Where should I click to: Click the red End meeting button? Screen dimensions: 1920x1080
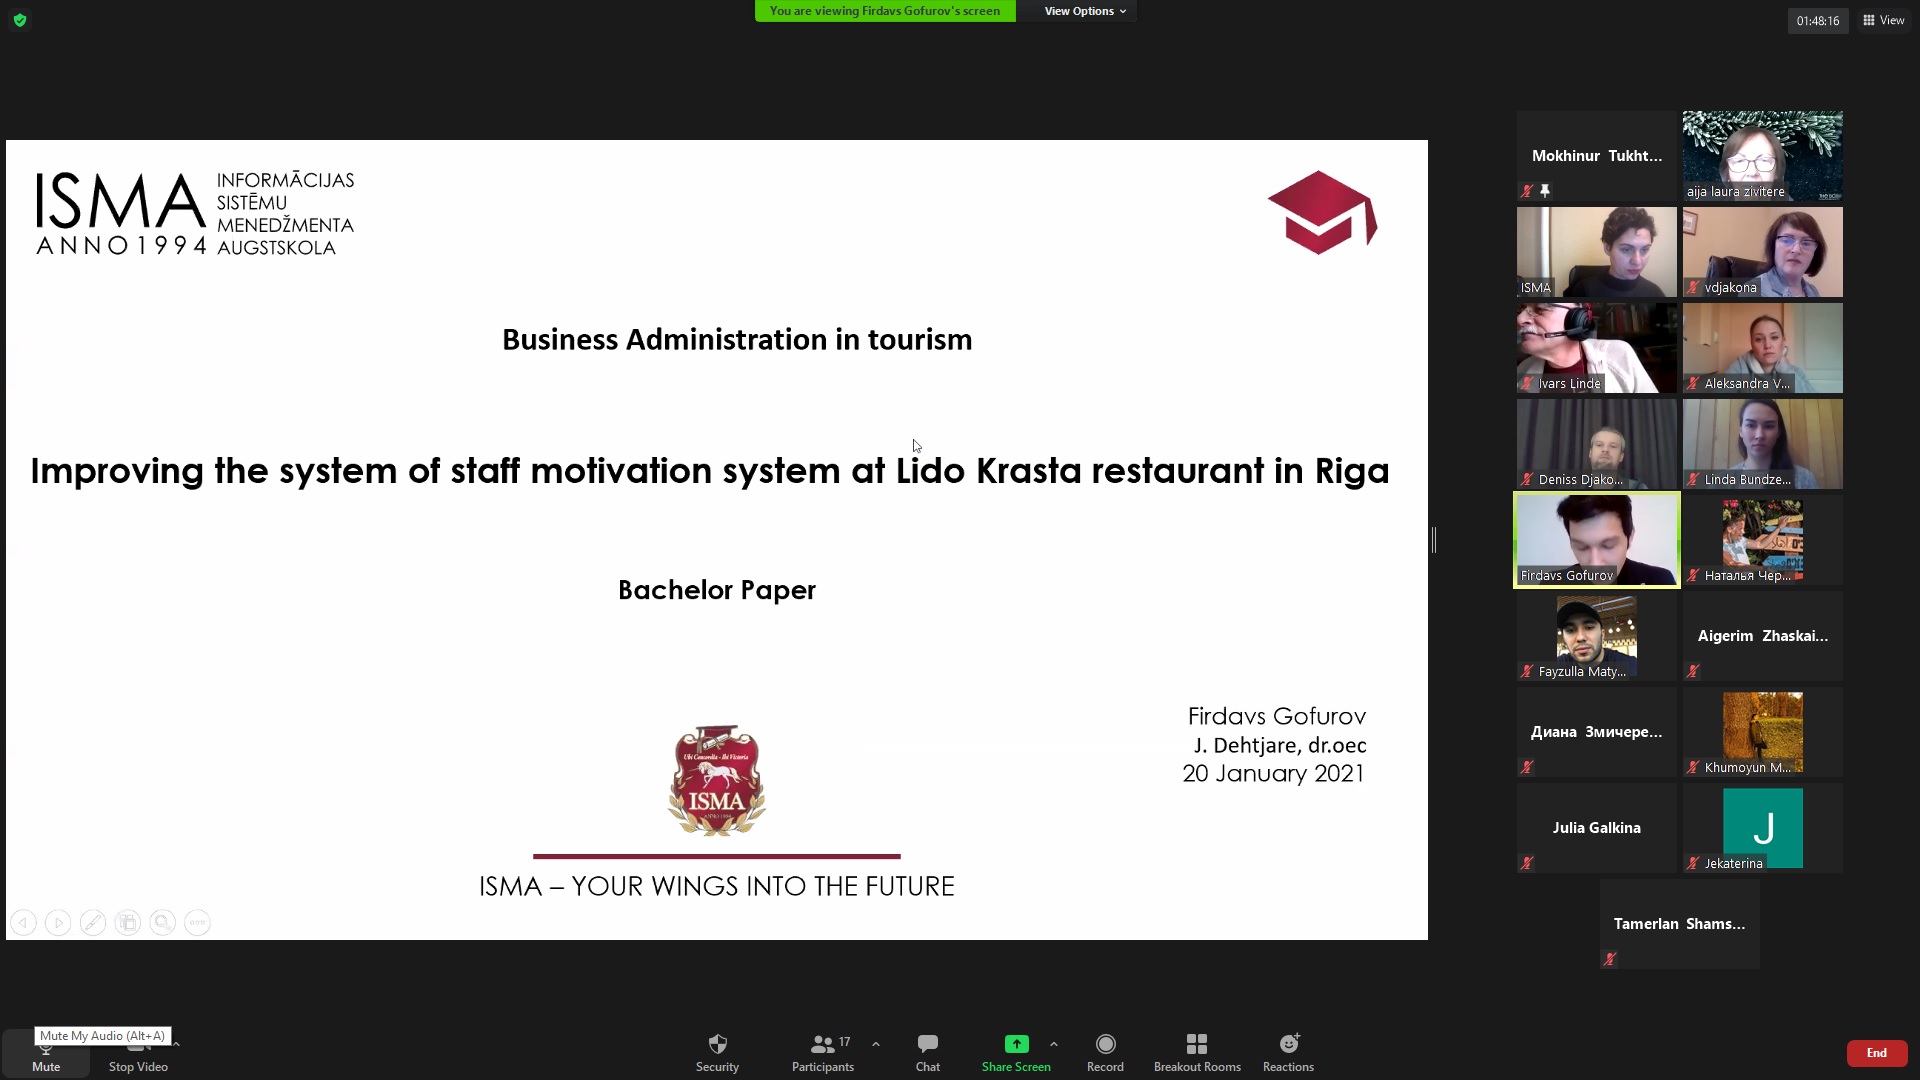1877,1053
